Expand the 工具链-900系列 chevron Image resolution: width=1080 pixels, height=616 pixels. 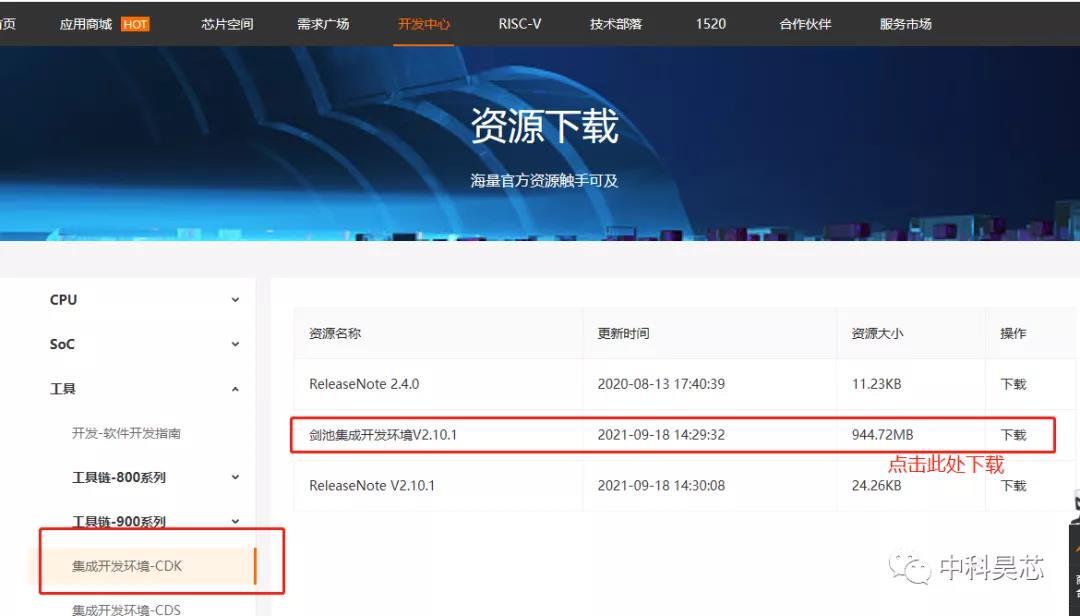click(235, 521)
